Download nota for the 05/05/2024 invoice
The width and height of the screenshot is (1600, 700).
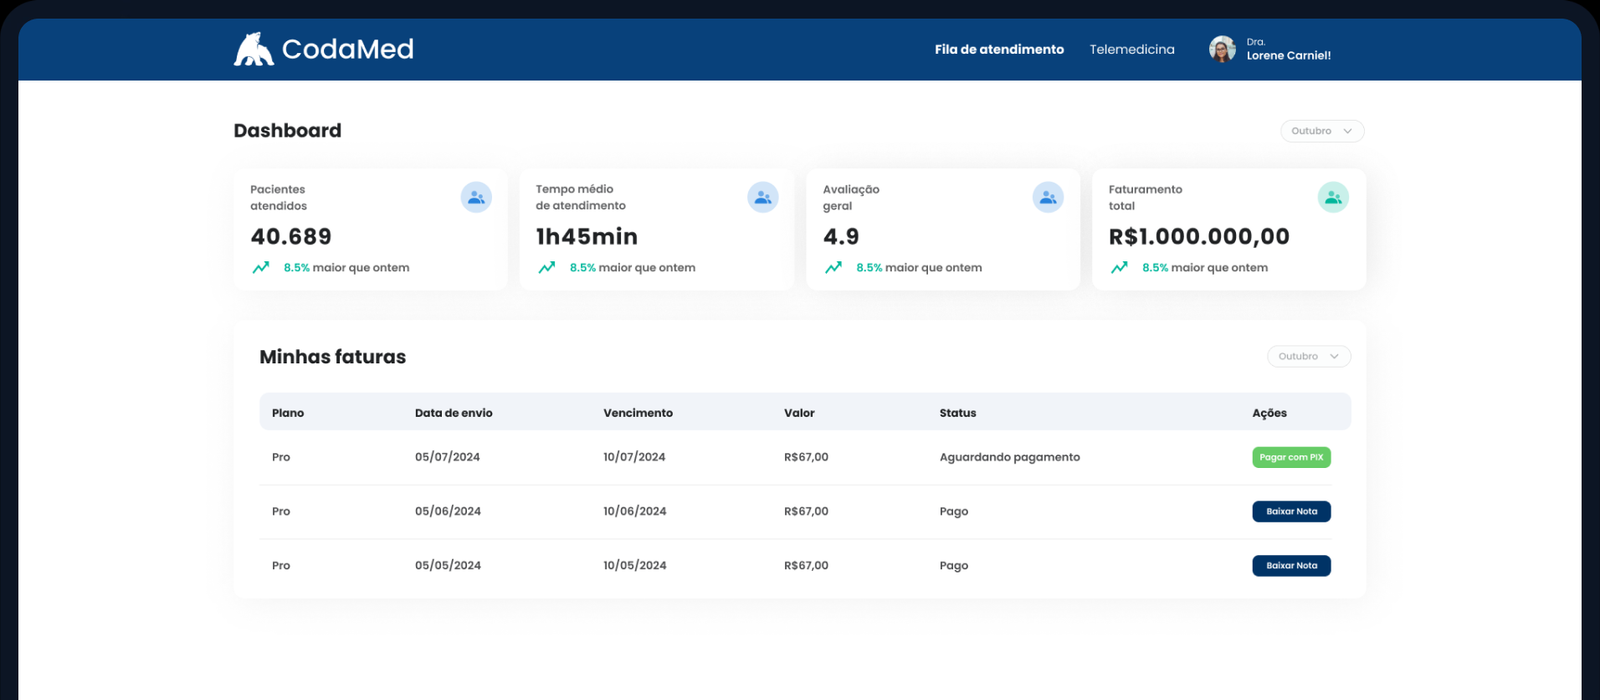coord(1291,566)
